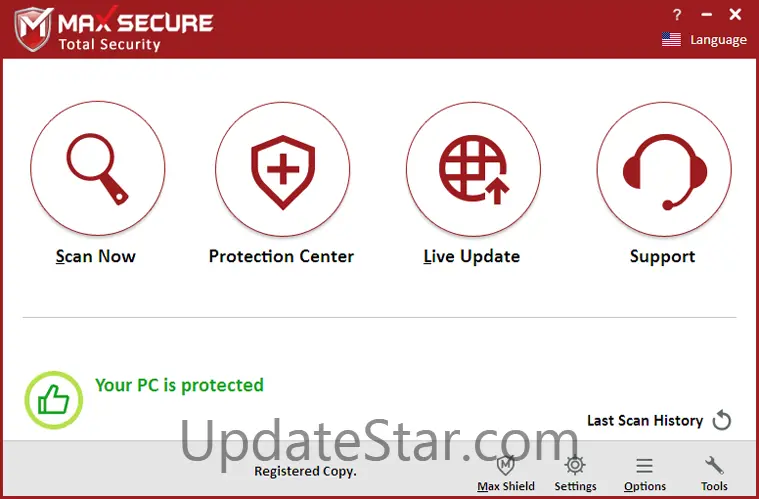This screenshot has height=499, width=759.
Task: Click the help question mark icon
Action: click(677, 15)
